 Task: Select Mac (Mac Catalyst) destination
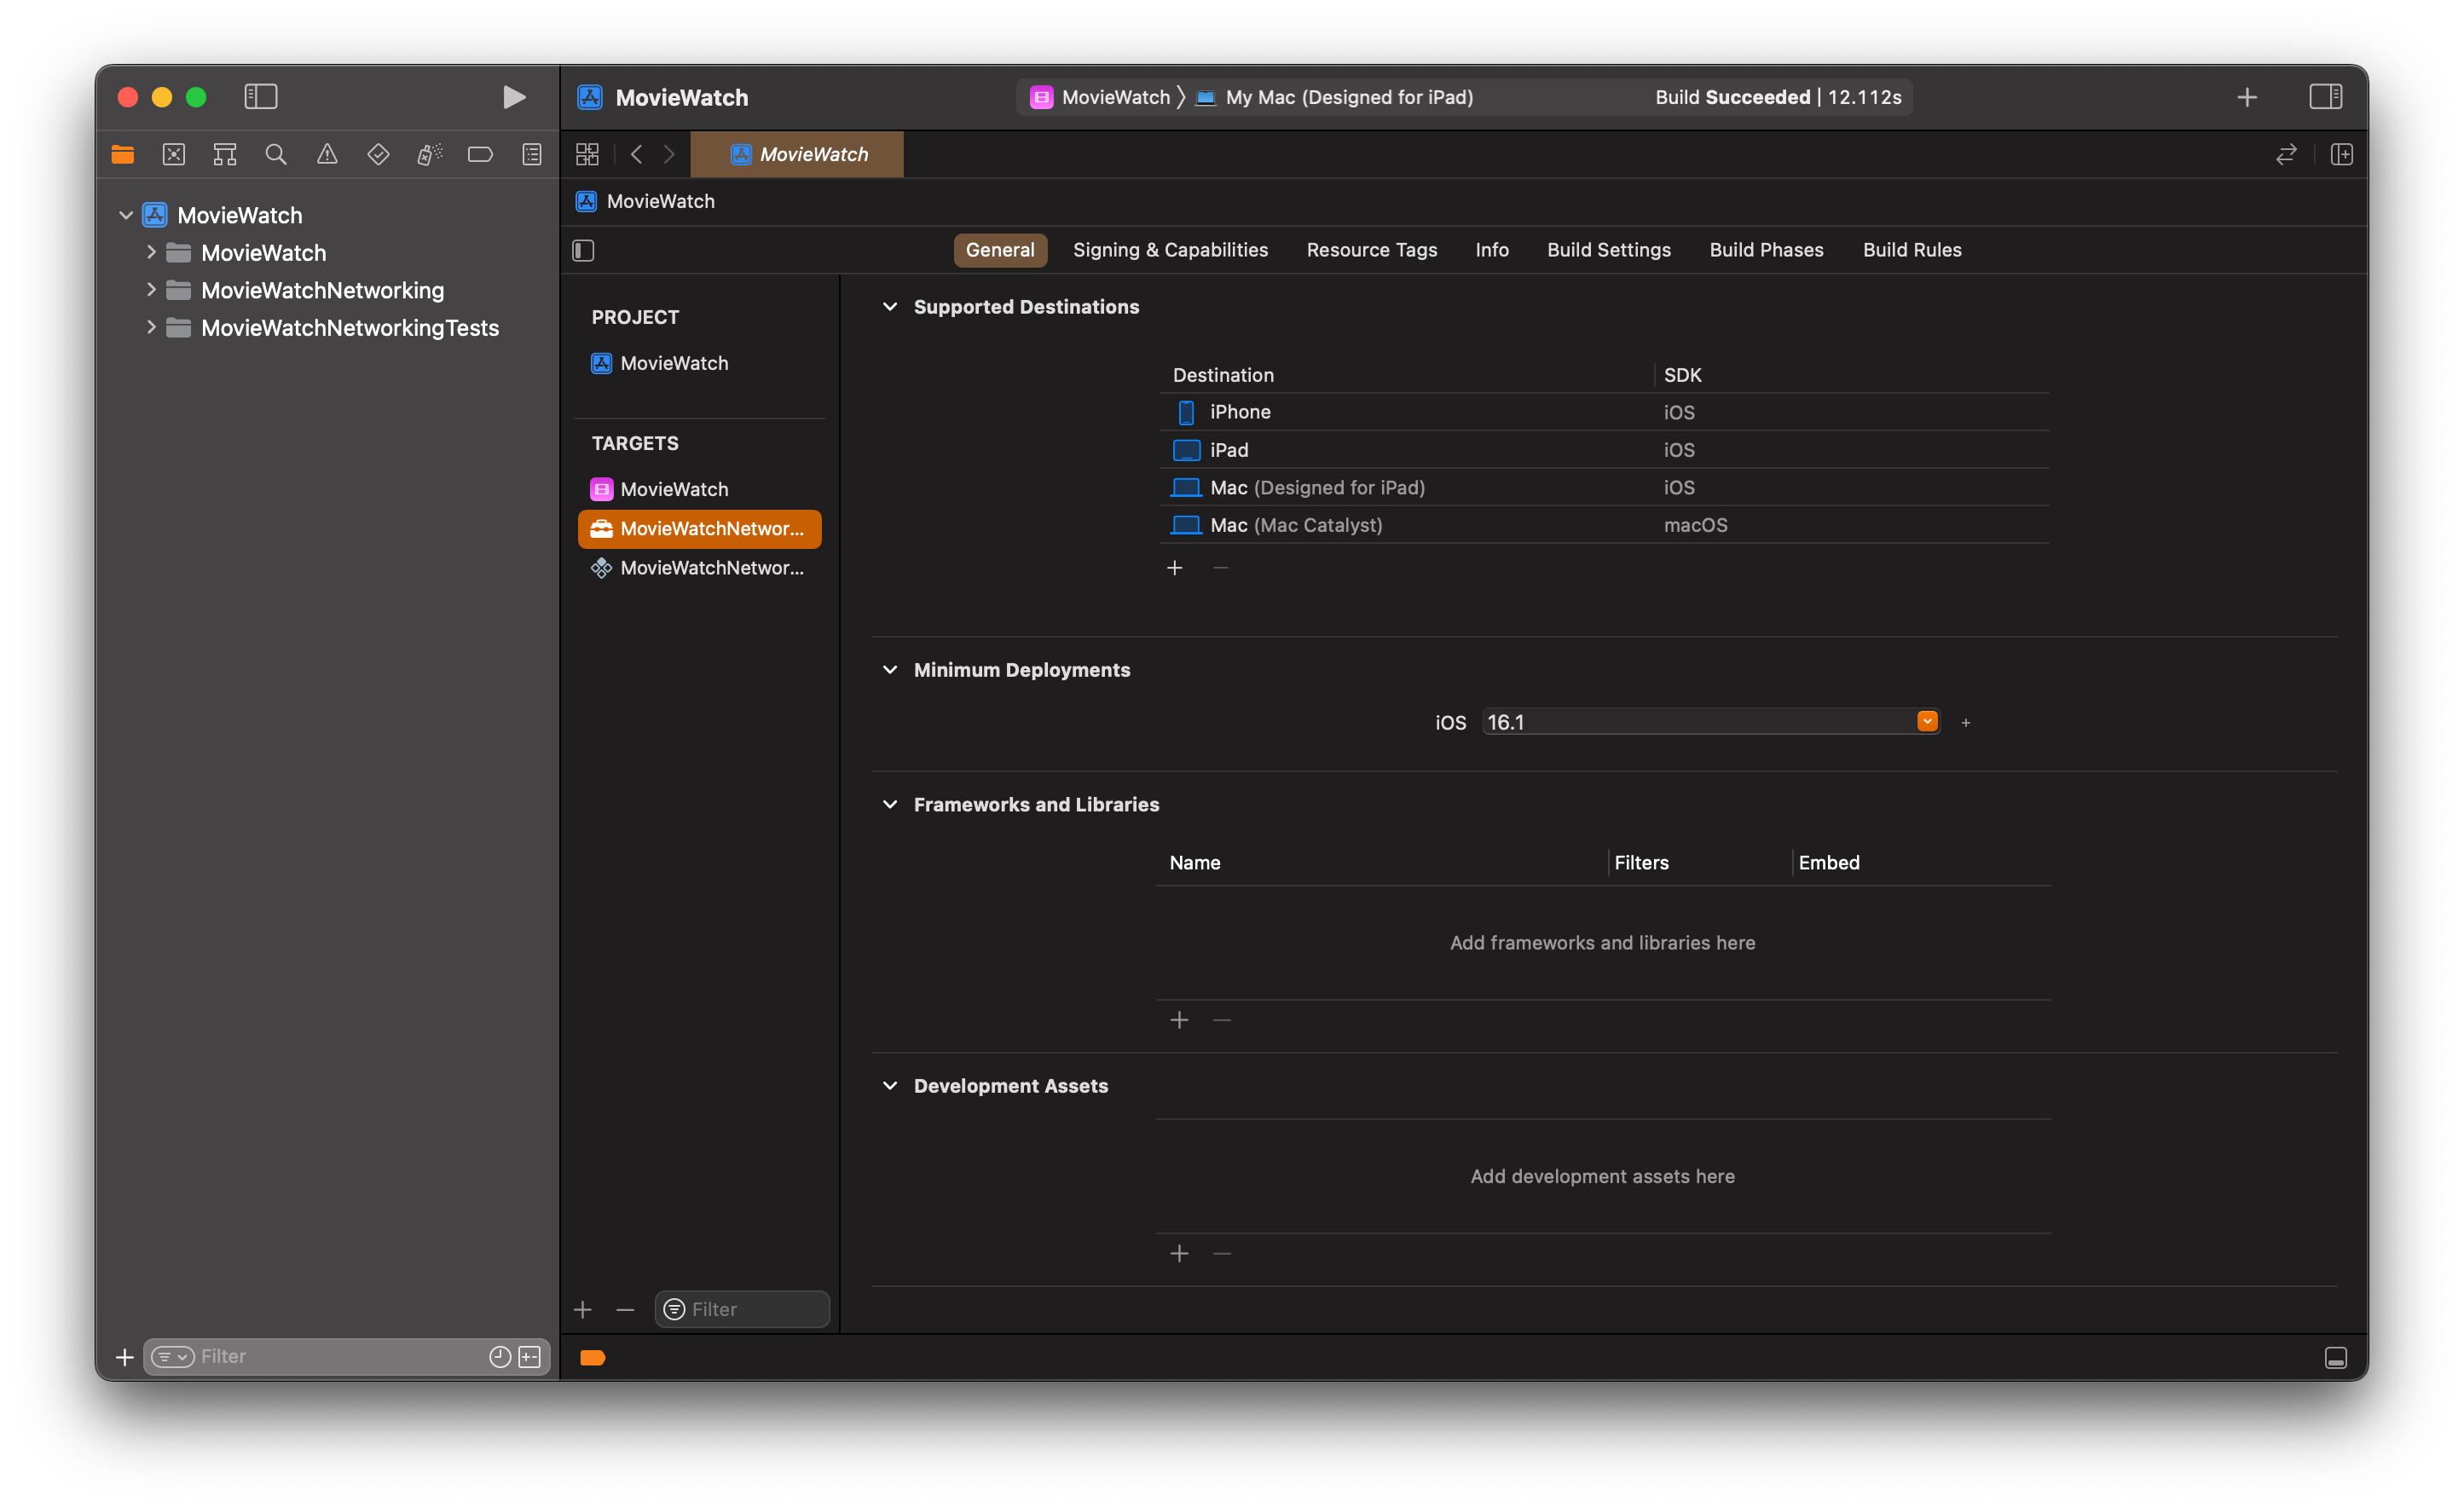pyautogui.click(x=1604, y=525)
